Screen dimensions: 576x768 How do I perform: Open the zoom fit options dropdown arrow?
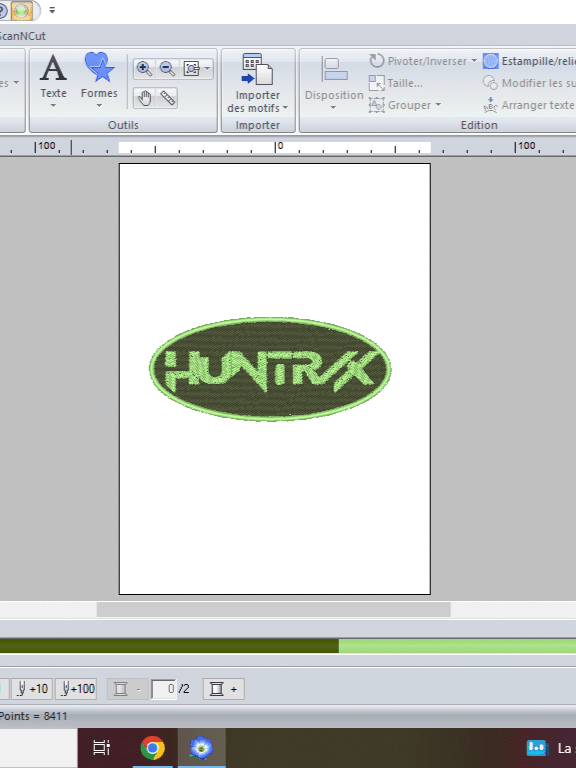pos(208,69)
